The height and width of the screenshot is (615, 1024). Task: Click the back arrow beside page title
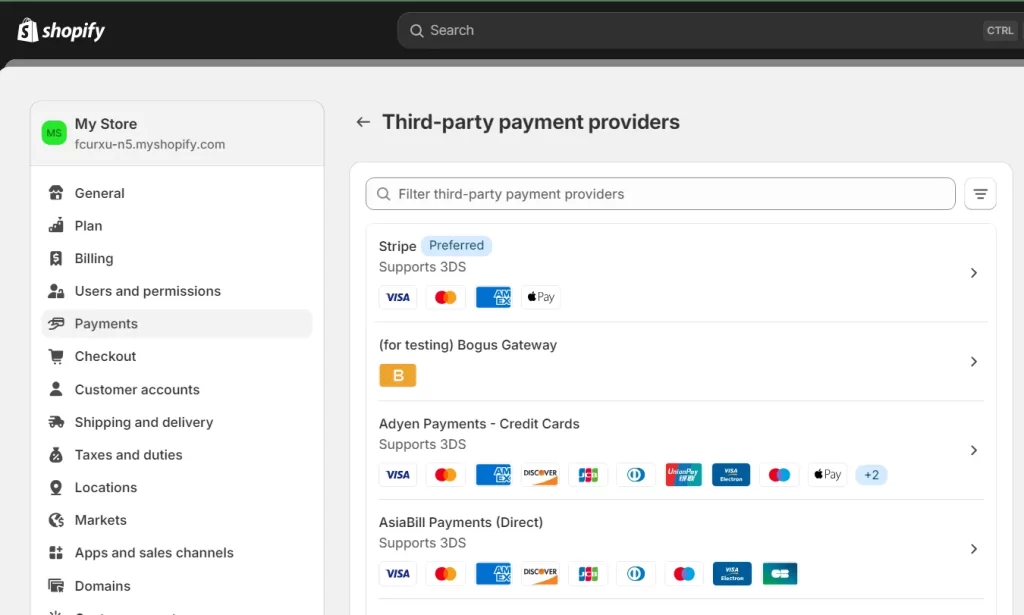pos(363,122)
